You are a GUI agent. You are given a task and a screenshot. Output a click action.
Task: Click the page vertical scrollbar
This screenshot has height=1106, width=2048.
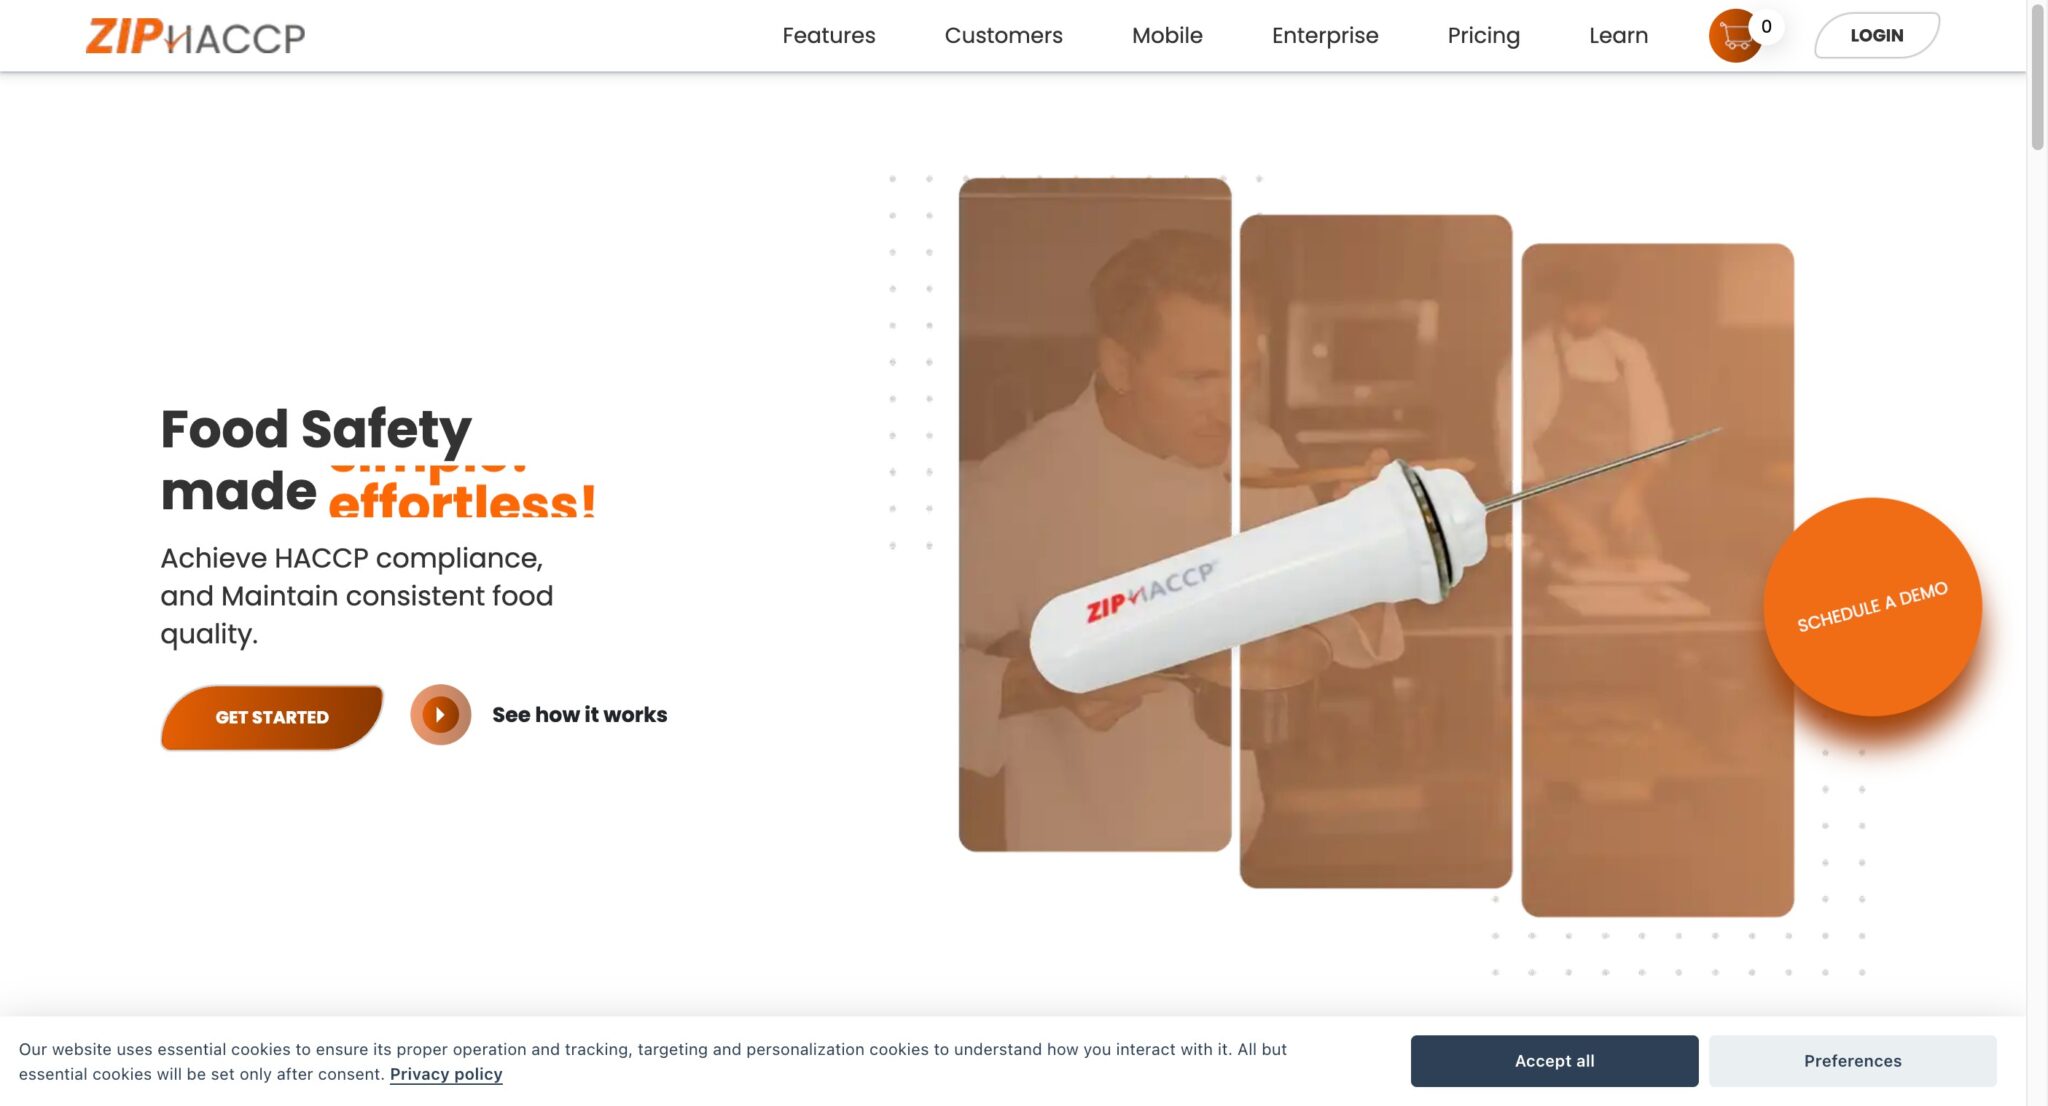(x=2037, y=553)
